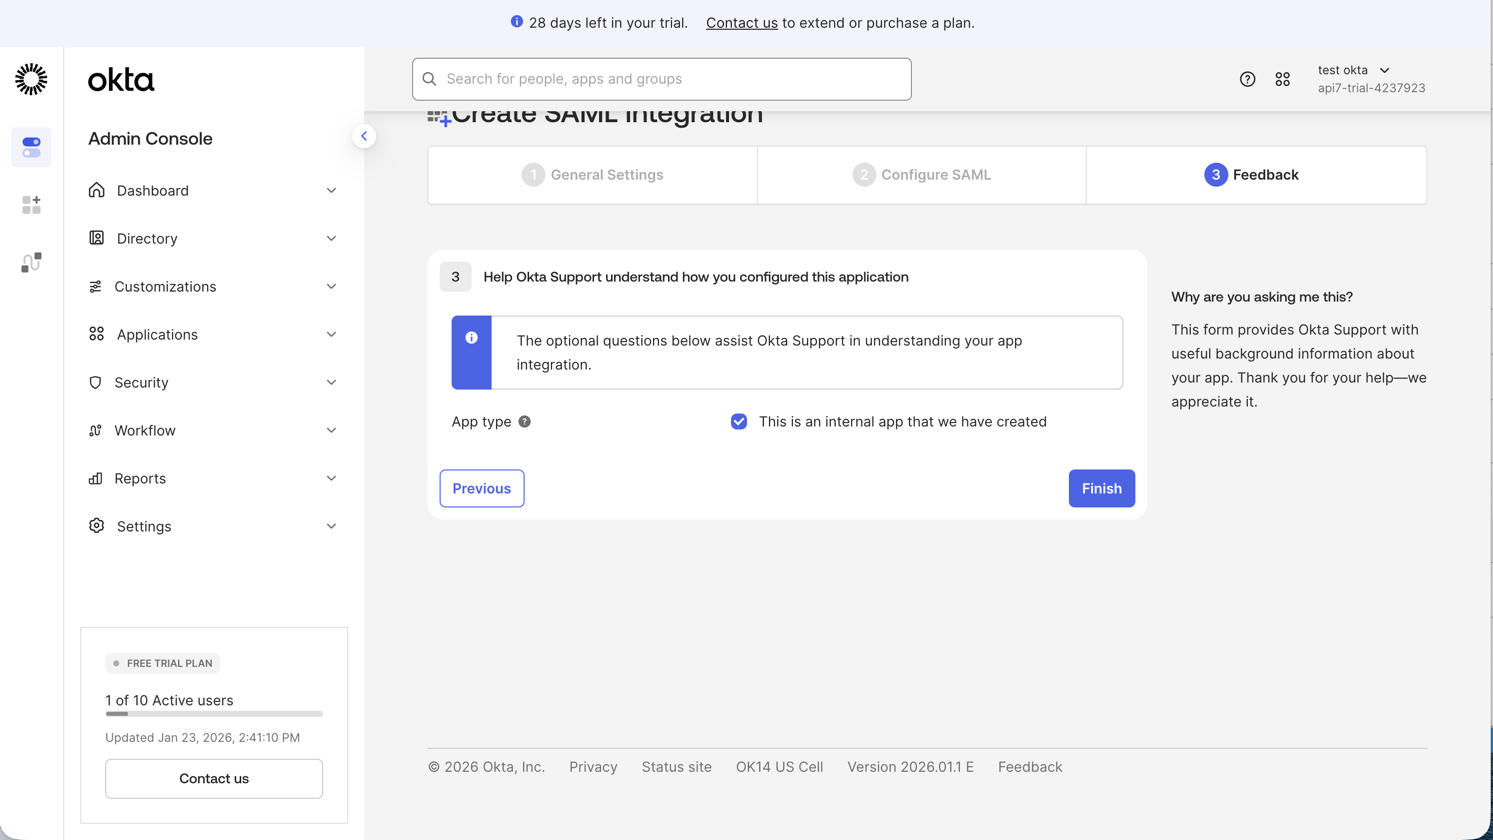Open the Contact us link in trial banner
Screen dimensions: 1493x840
tap(741, 22)
